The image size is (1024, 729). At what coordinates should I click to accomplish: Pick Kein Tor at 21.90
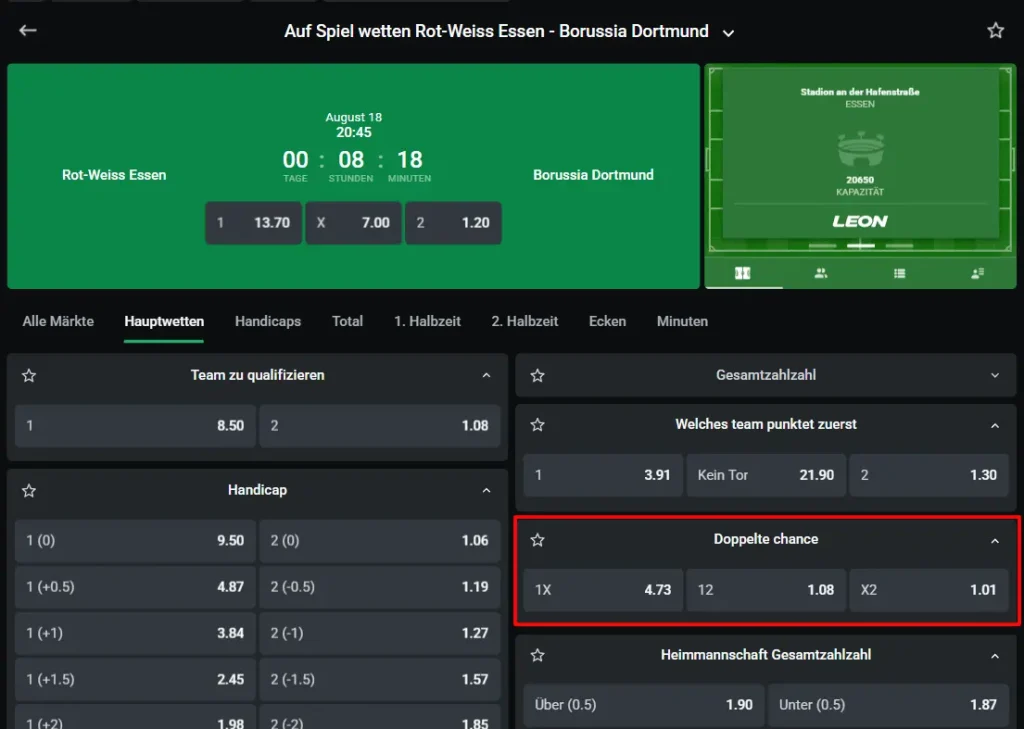[765, 475]
